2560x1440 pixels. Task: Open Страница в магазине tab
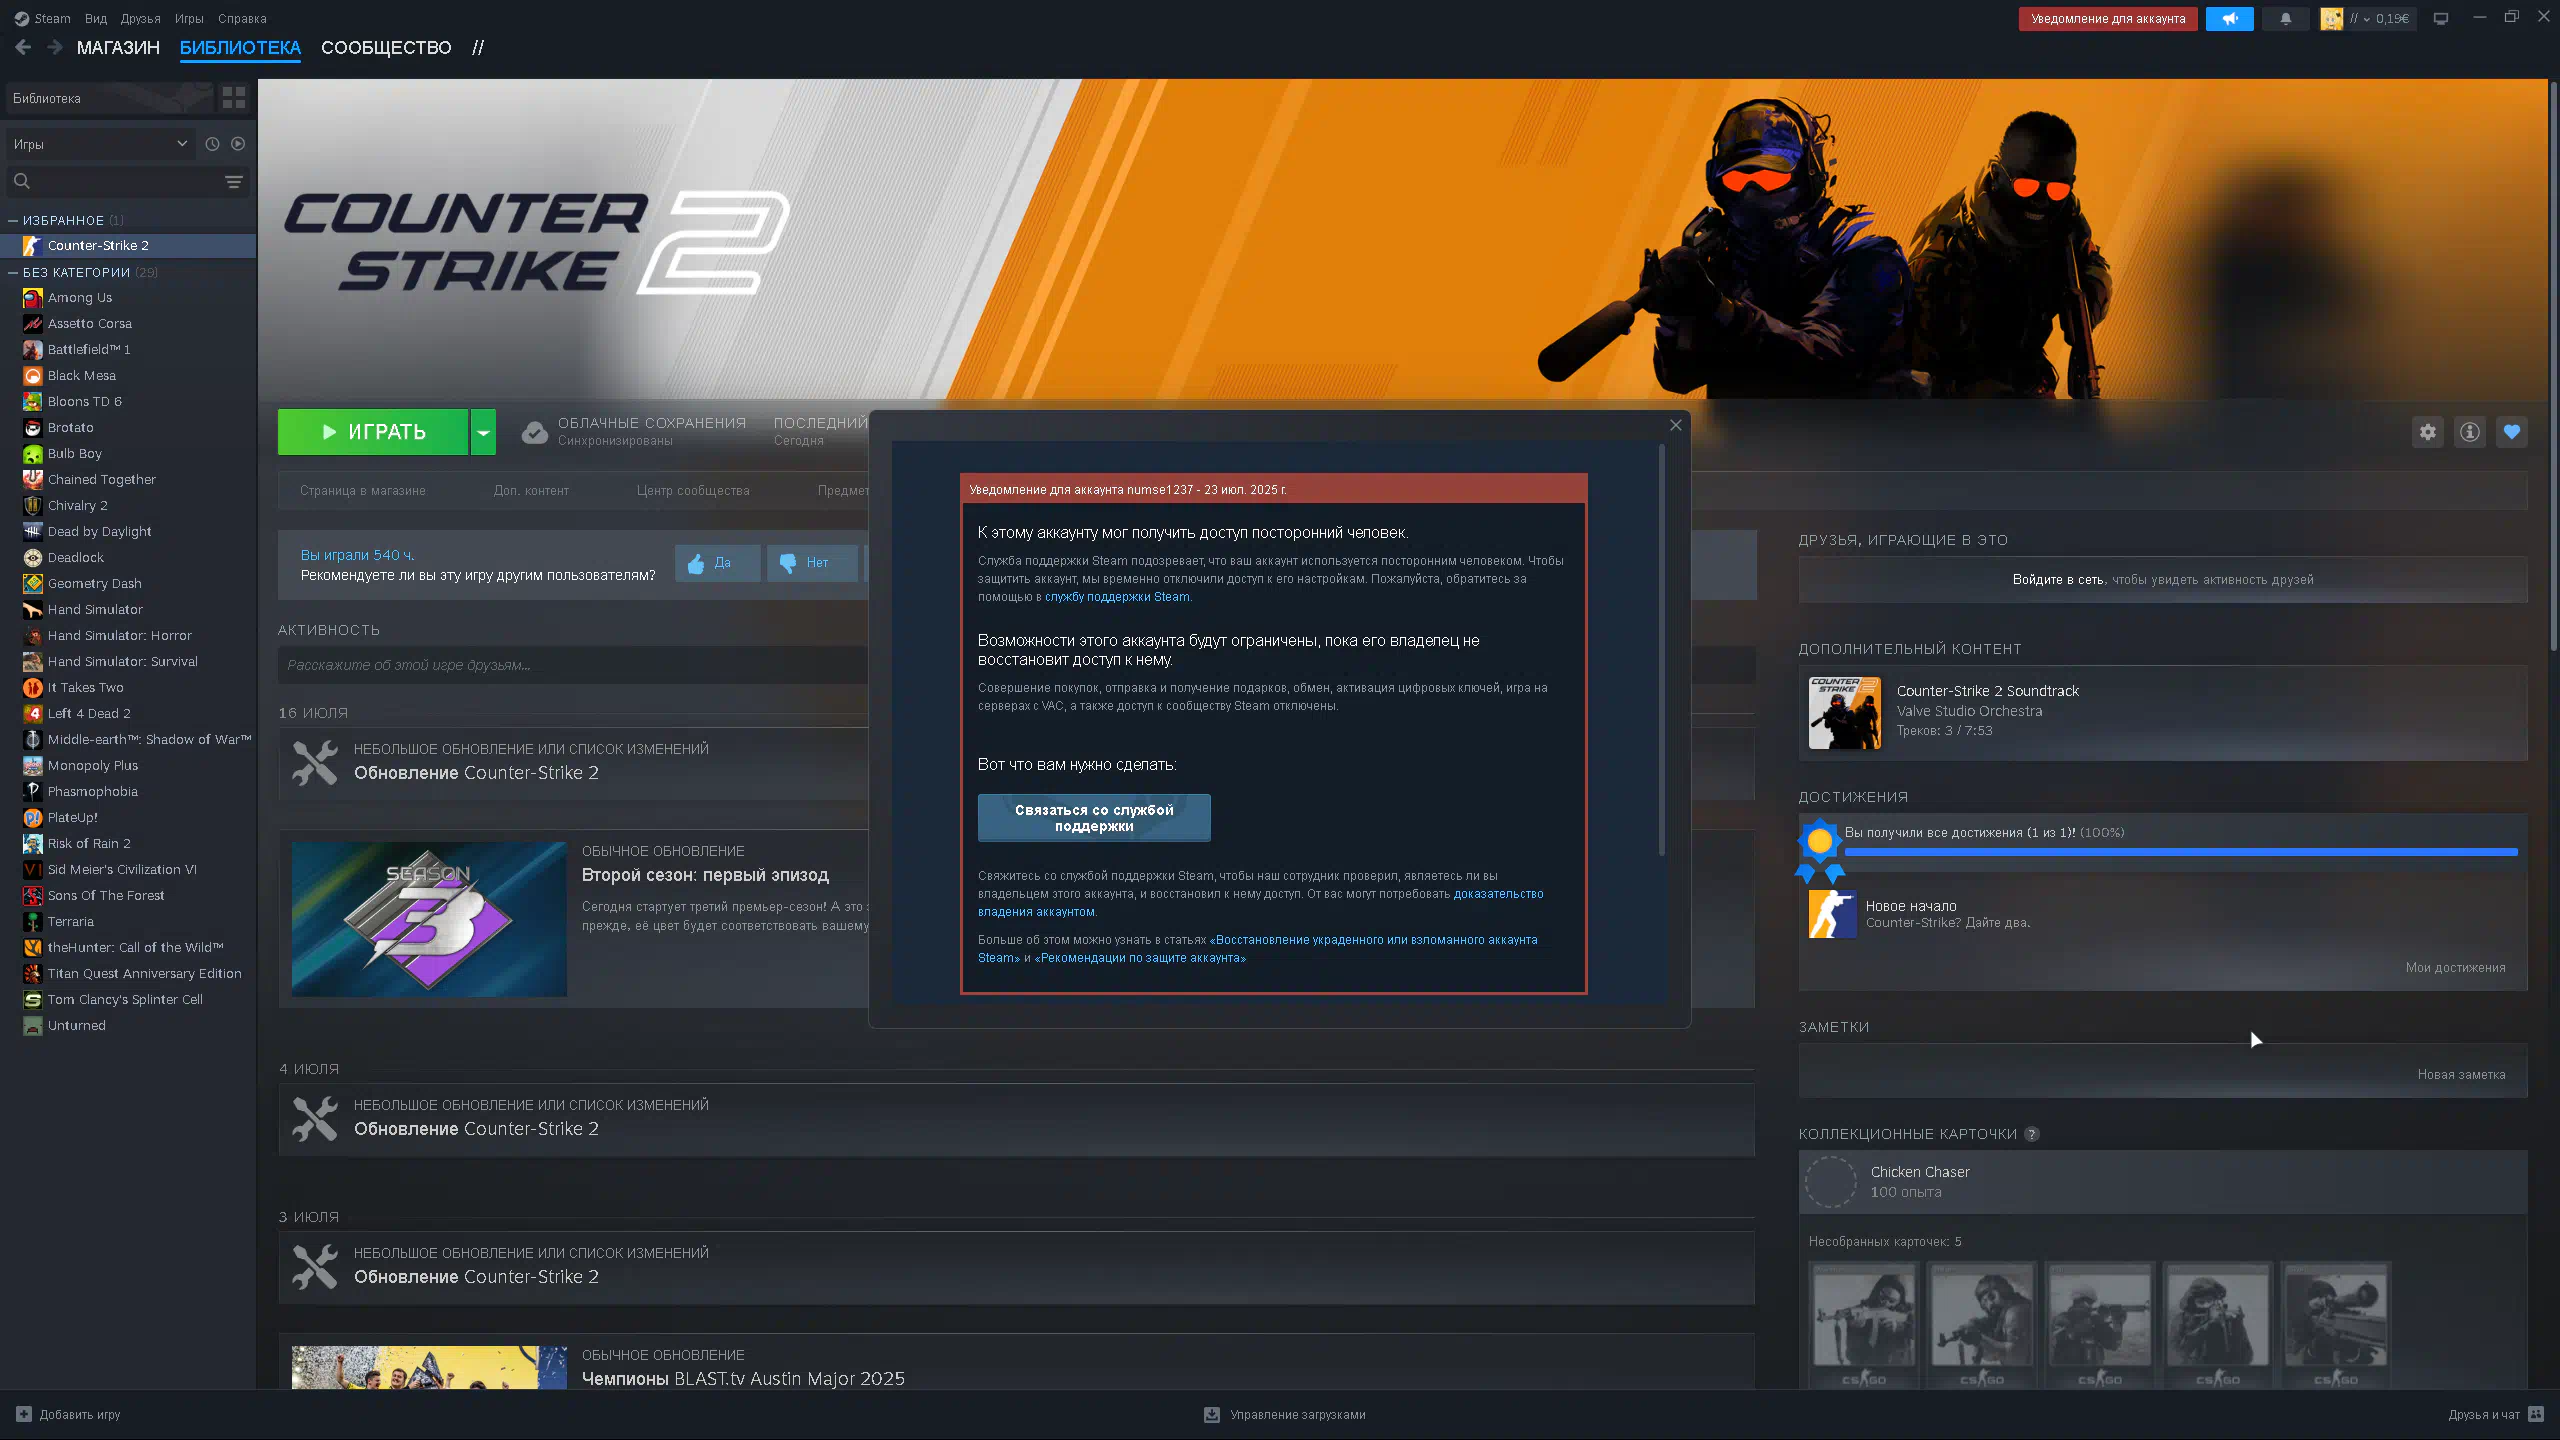363,490
